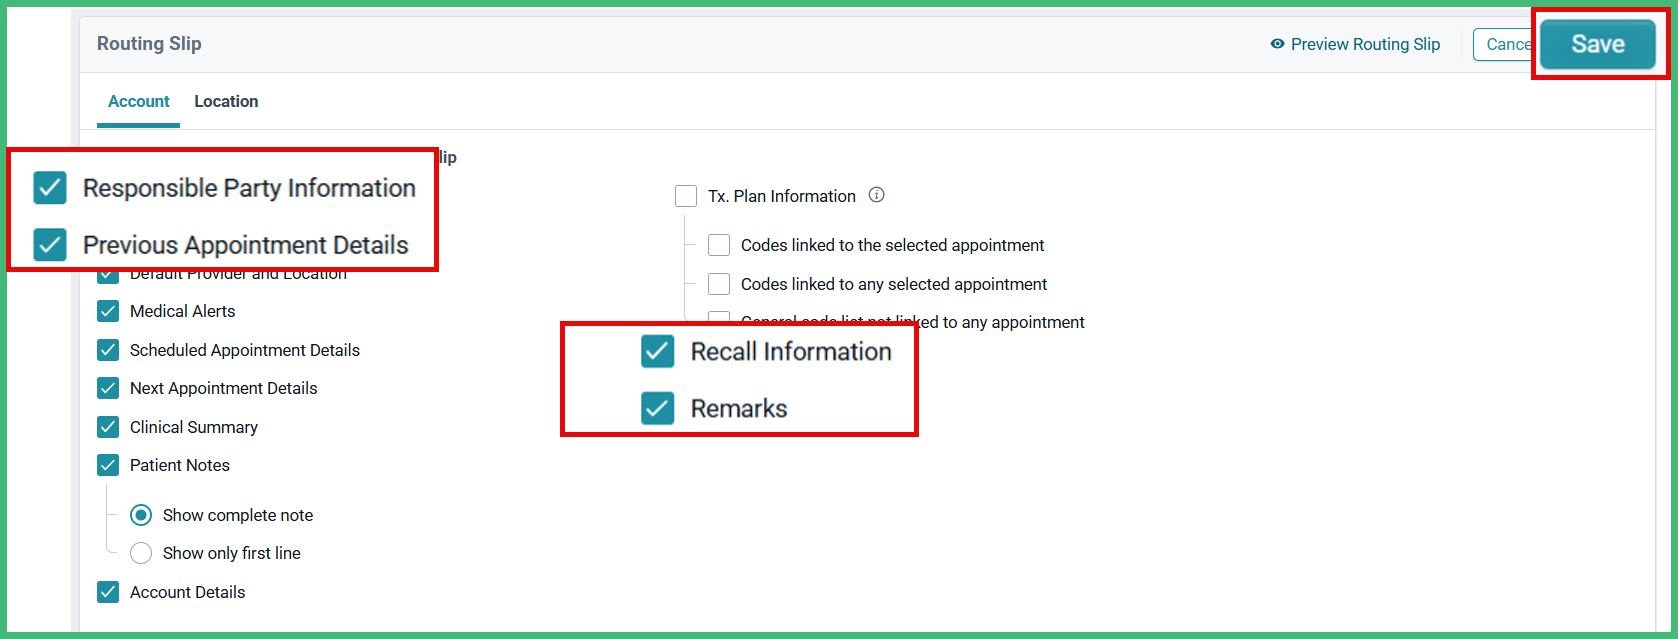Image resolution: width=1678 pixels, height=639 pixels.
Task: Toggle off the Remarks checkbox
Action: pos(658,408)
